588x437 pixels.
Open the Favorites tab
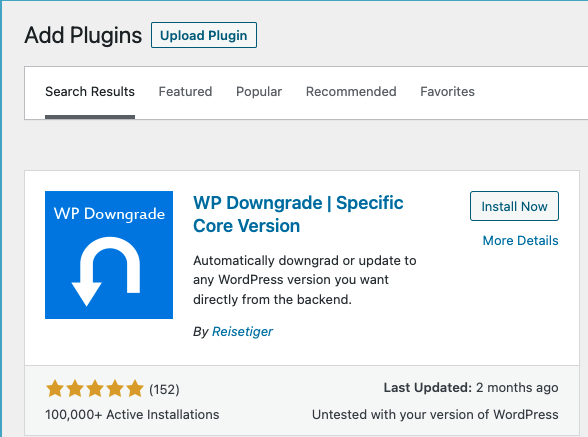click(447, 92)
